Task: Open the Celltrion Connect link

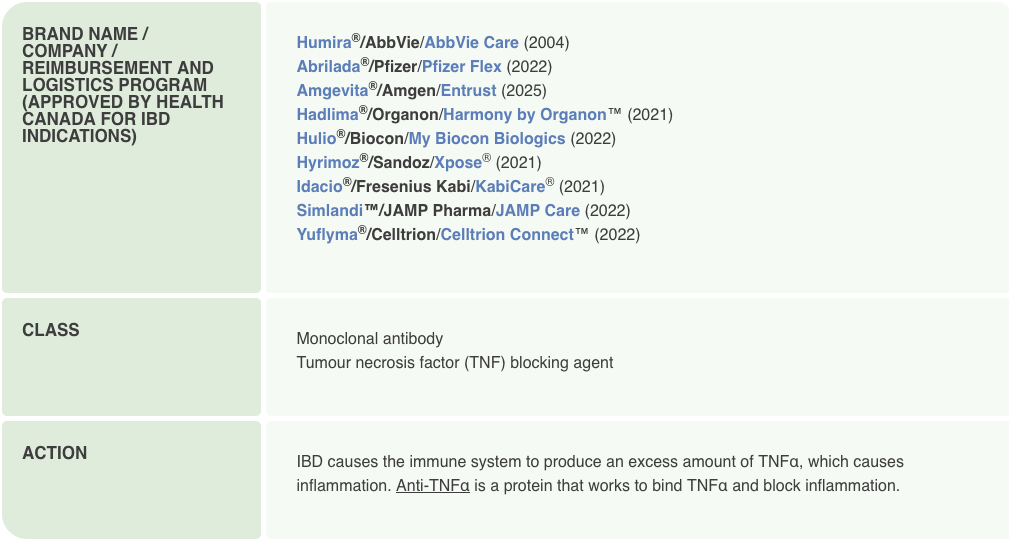Action: 506,235
